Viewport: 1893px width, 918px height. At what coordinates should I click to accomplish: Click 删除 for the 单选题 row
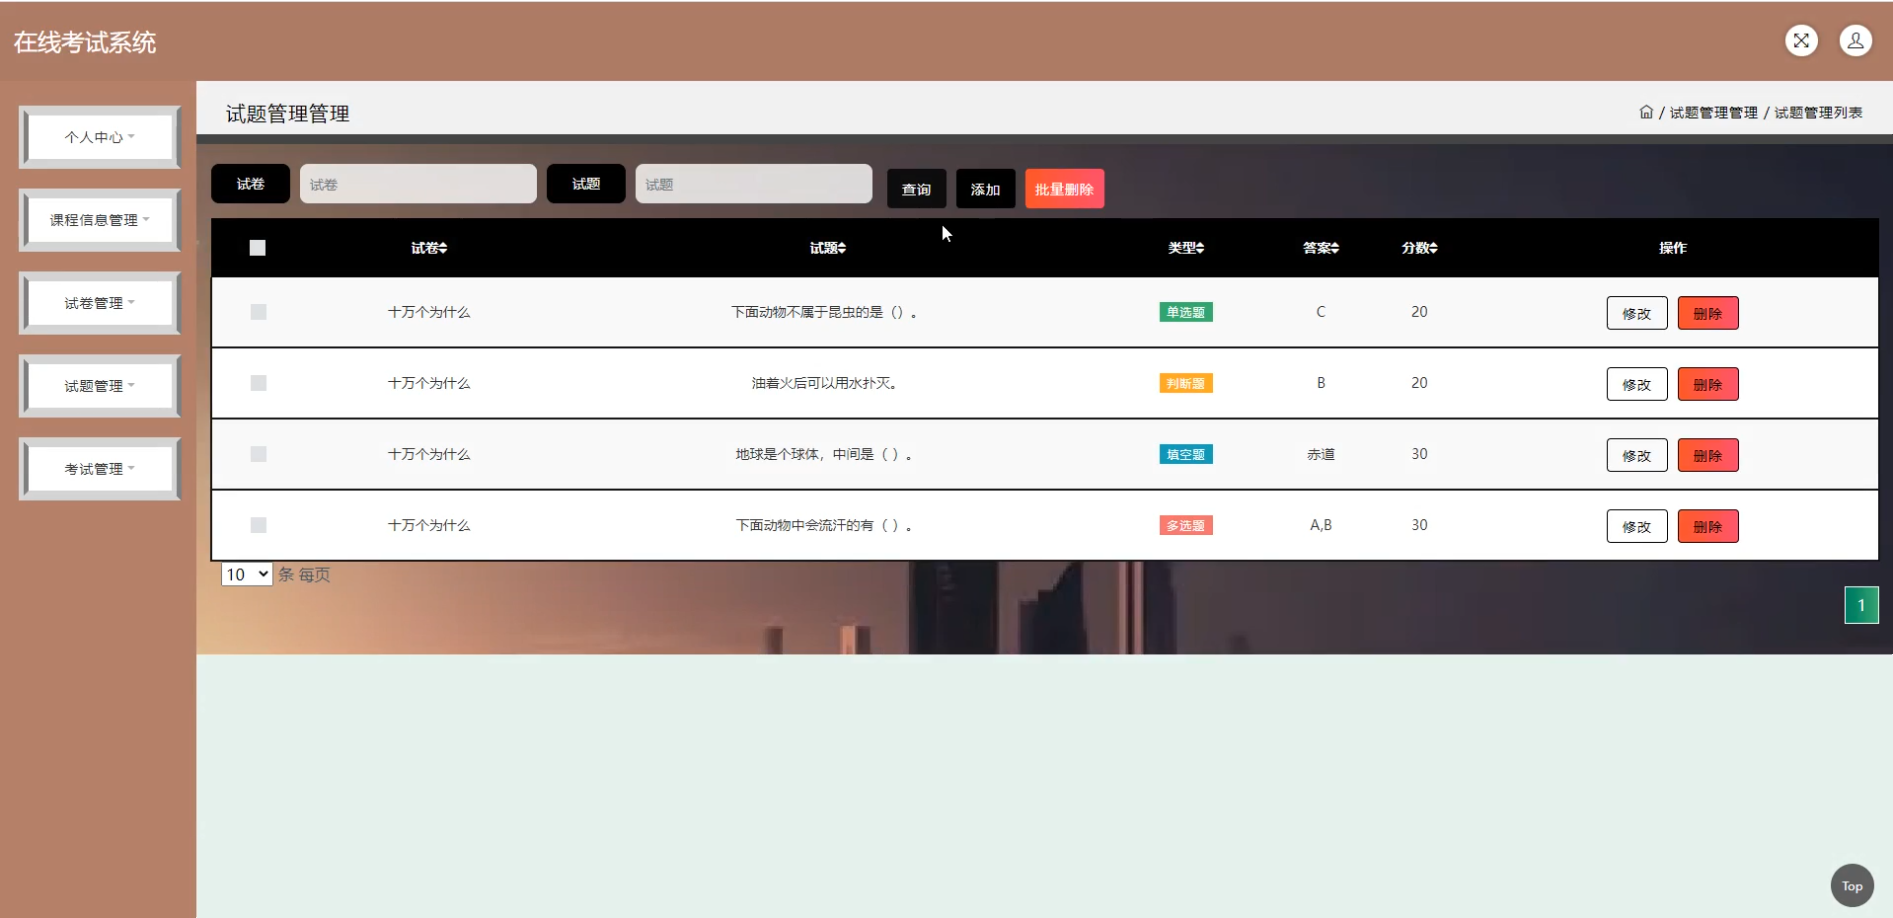click(1708, 313)
